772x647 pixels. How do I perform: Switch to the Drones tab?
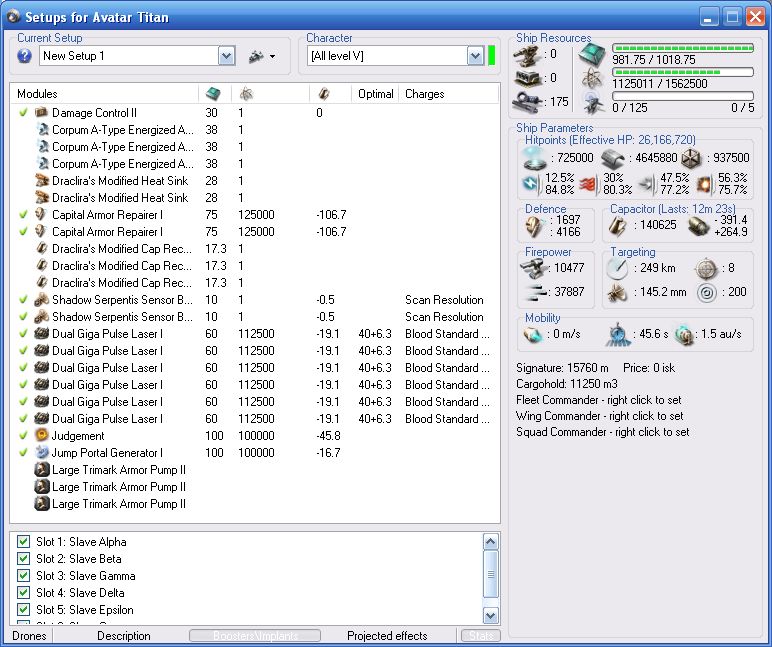pyautogui.click(x=28, y=636)
